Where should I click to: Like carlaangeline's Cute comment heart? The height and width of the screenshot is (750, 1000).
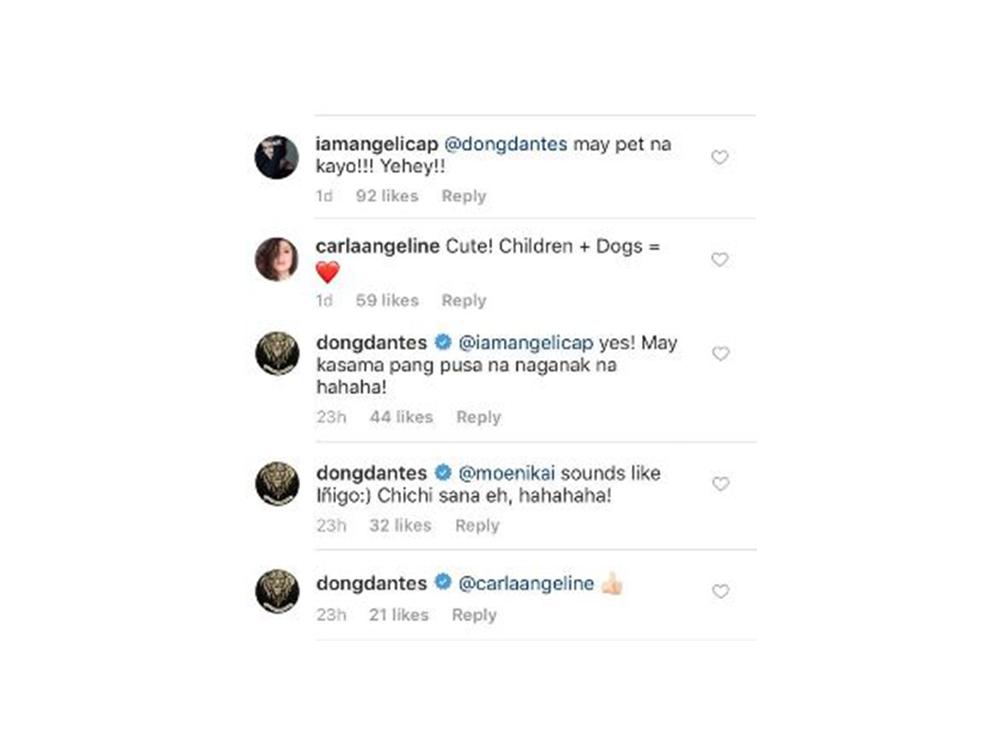coord(719,260)
